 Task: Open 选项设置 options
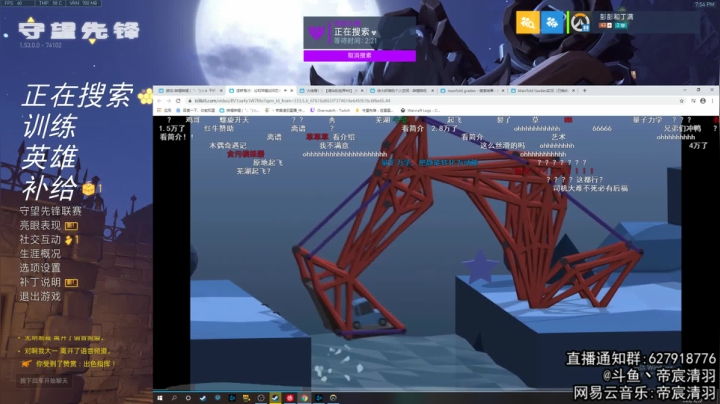(x=40, y=268)
